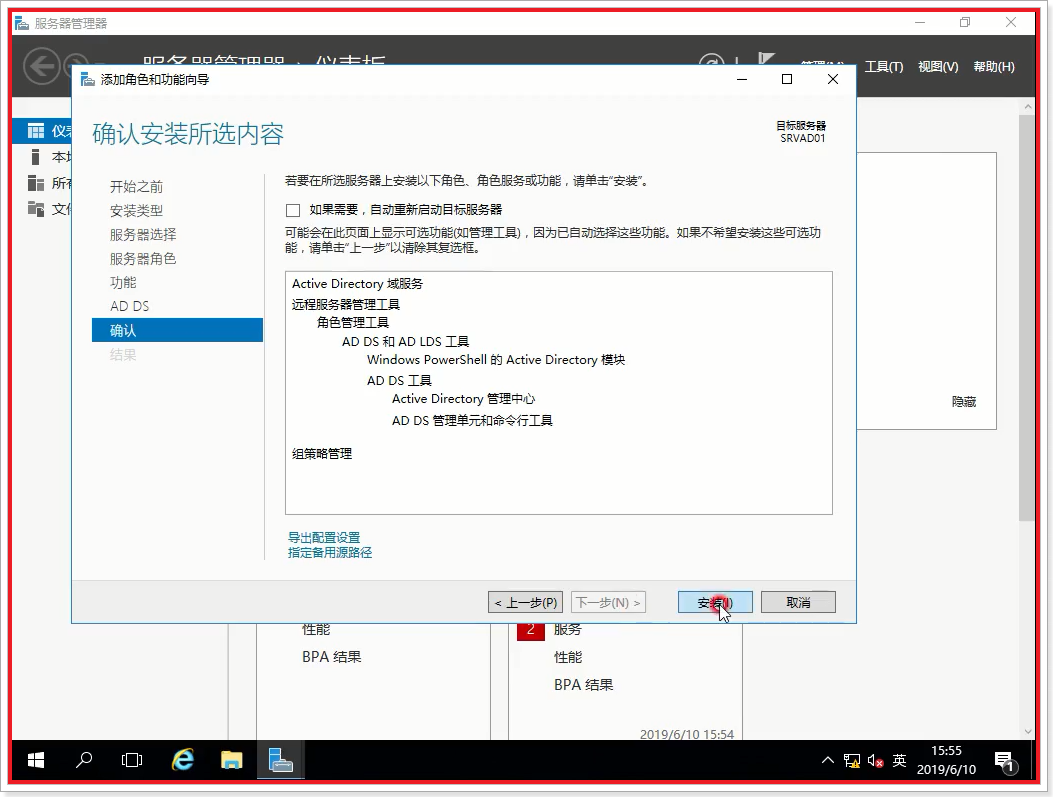Go back with the 上一步(P) button

coord(525,602)
